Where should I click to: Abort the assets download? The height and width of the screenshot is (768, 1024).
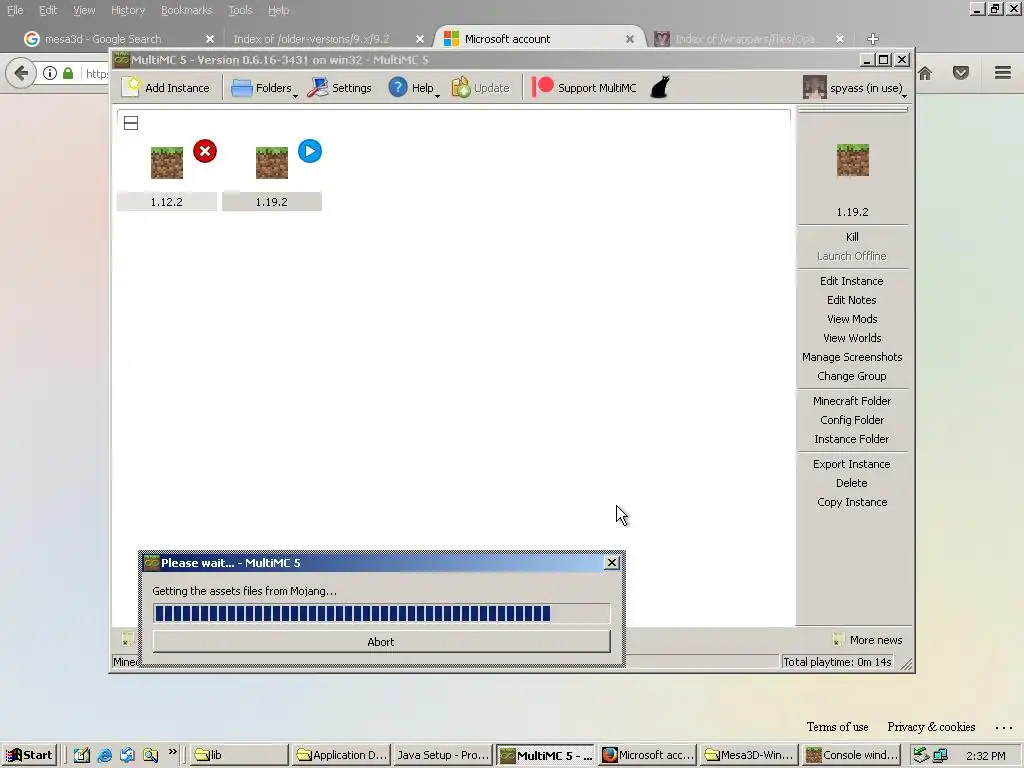(381, 642)
